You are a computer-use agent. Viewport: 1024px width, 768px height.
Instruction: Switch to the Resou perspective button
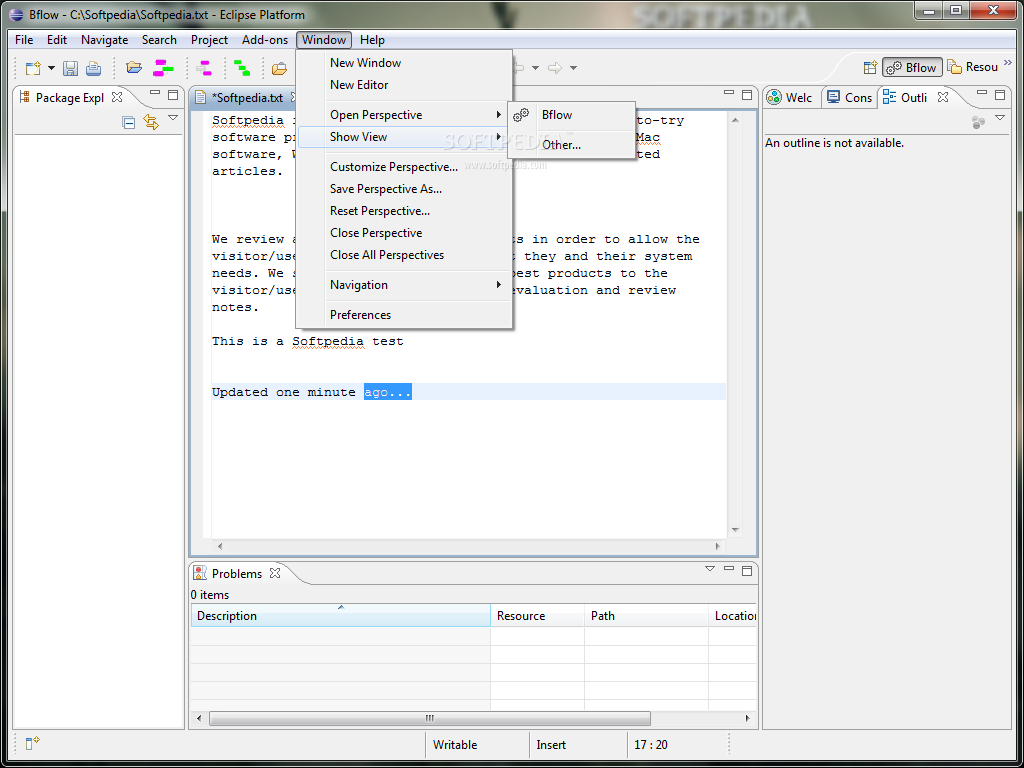(x=973, y=67)
